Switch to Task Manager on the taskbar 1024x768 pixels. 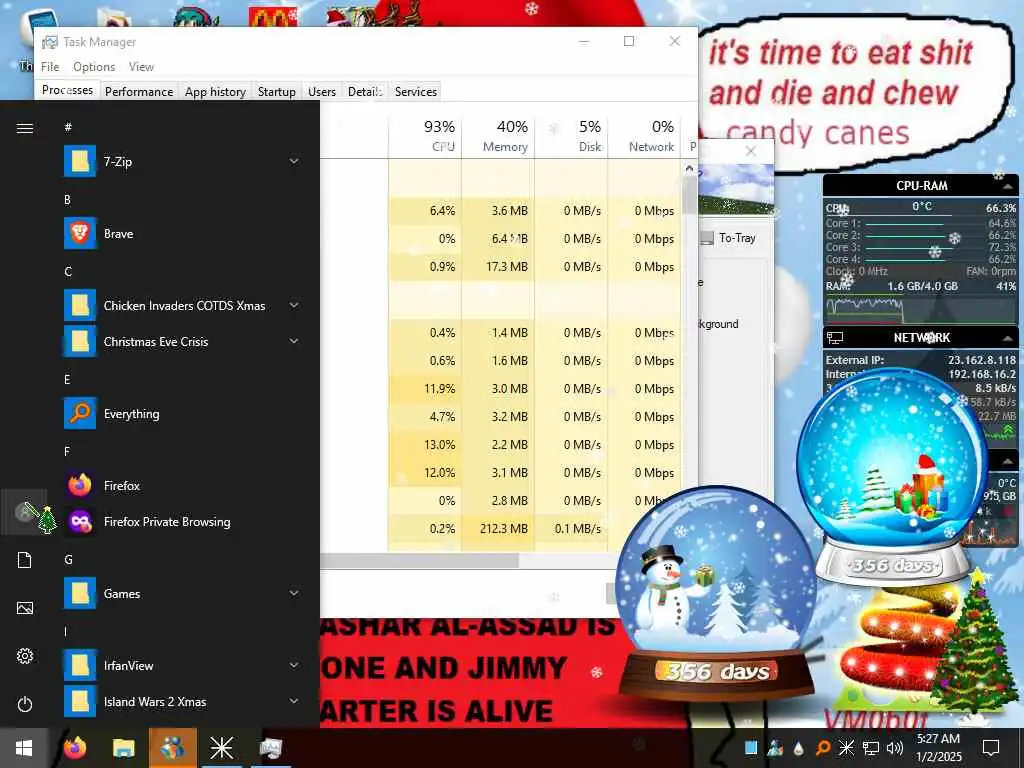[x=270, y=748]
